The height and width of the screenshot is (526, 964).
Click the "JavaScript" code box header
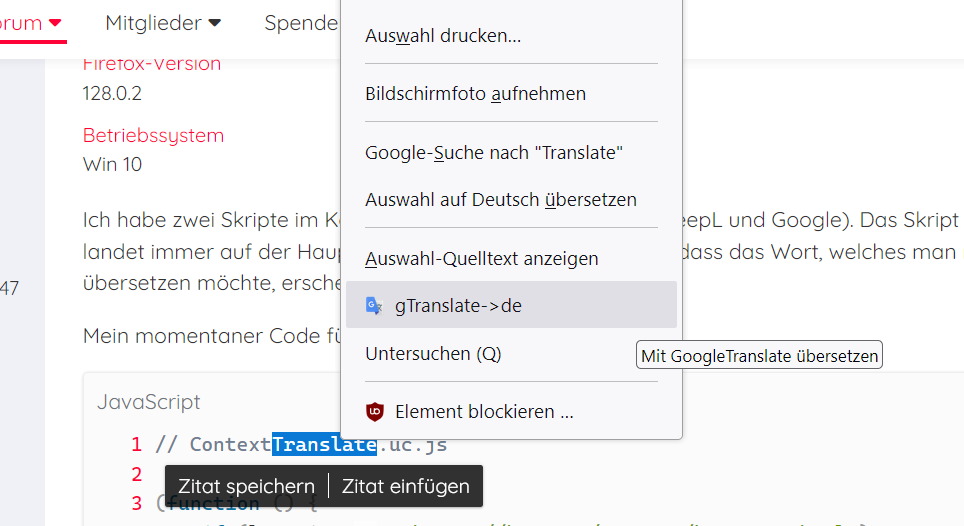pos(148,401)
